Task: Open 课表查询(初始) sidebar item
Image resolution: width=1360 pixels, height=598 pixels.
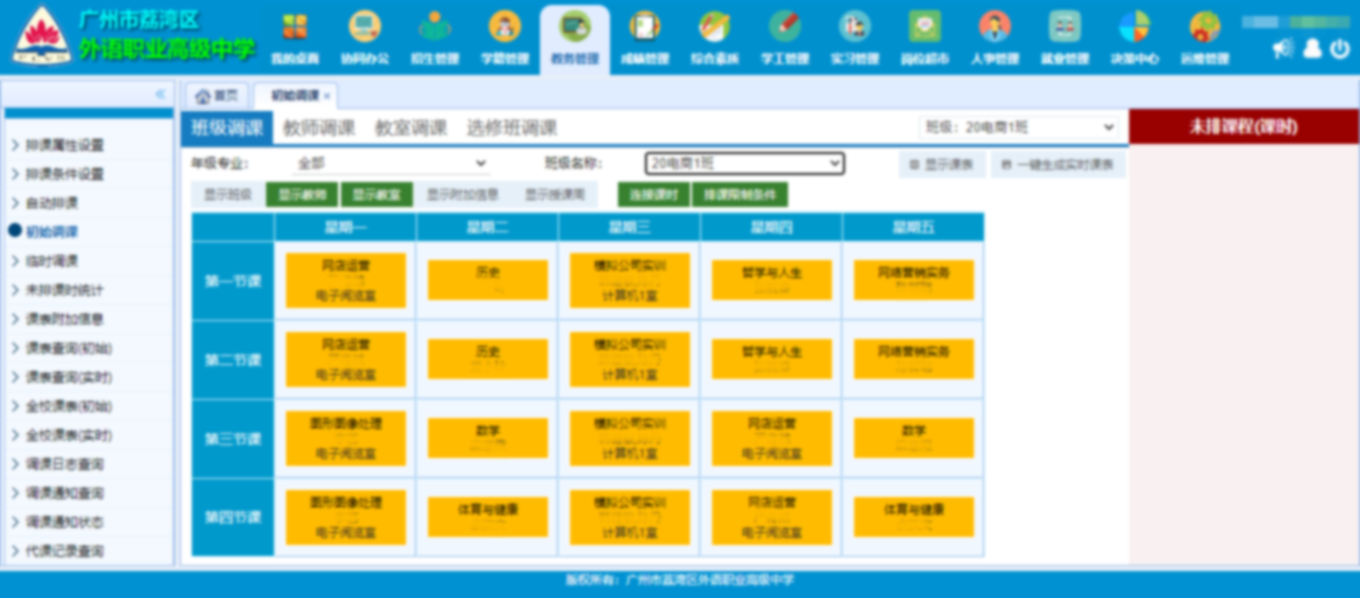Action: (69, 348)
